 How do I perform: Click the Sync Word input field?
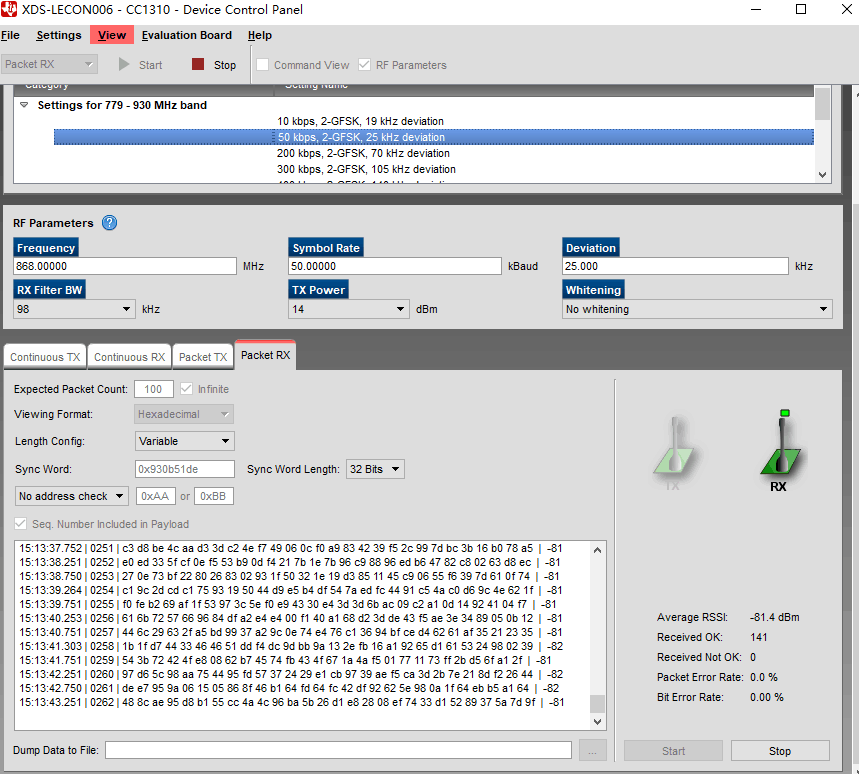click(x=185, y=469)
